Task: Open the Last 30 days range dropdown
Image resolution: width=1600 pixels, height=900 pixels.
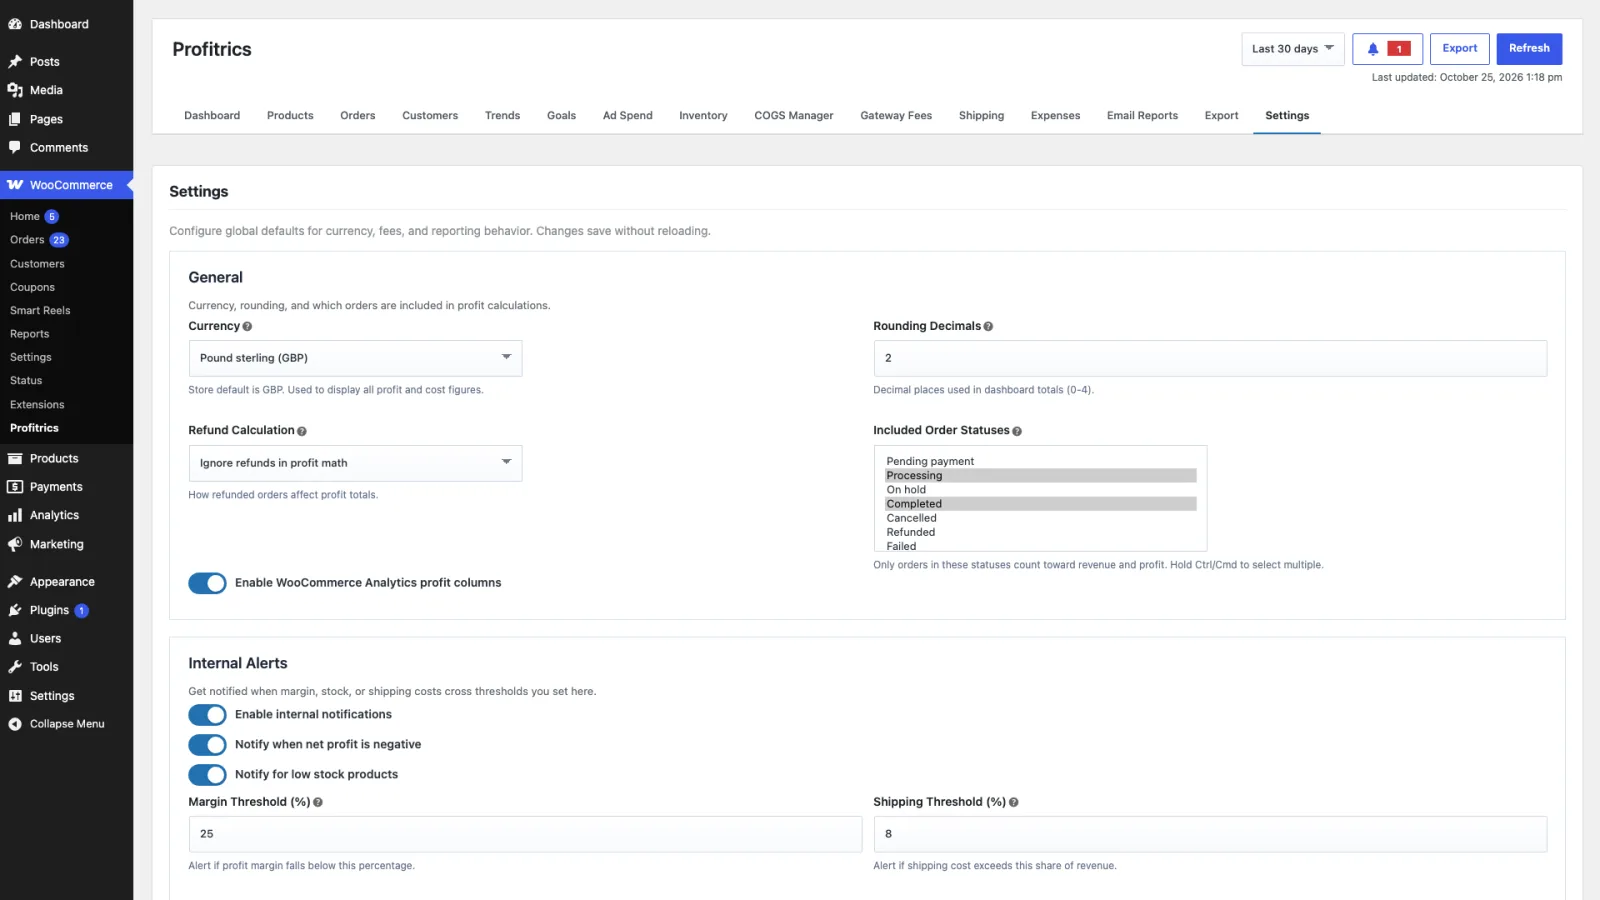Action: 1292,49
